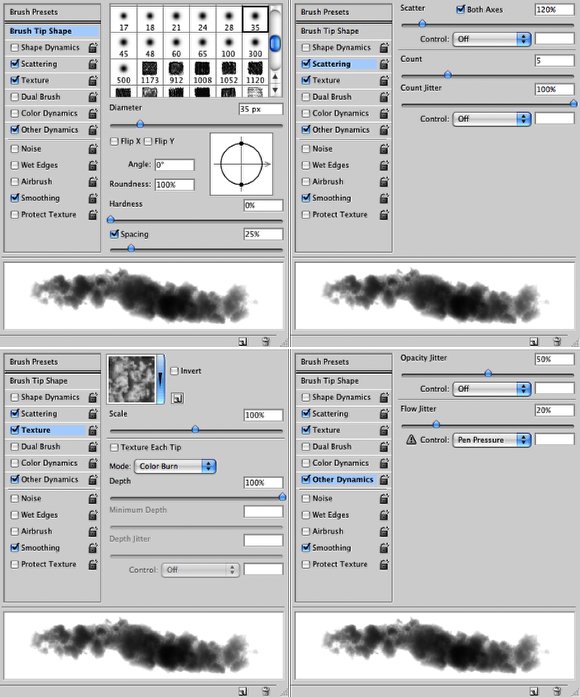This screenshot has width=580, height=697.
Task: Click the brush angle and roundness circle widget
Action: 241,164
